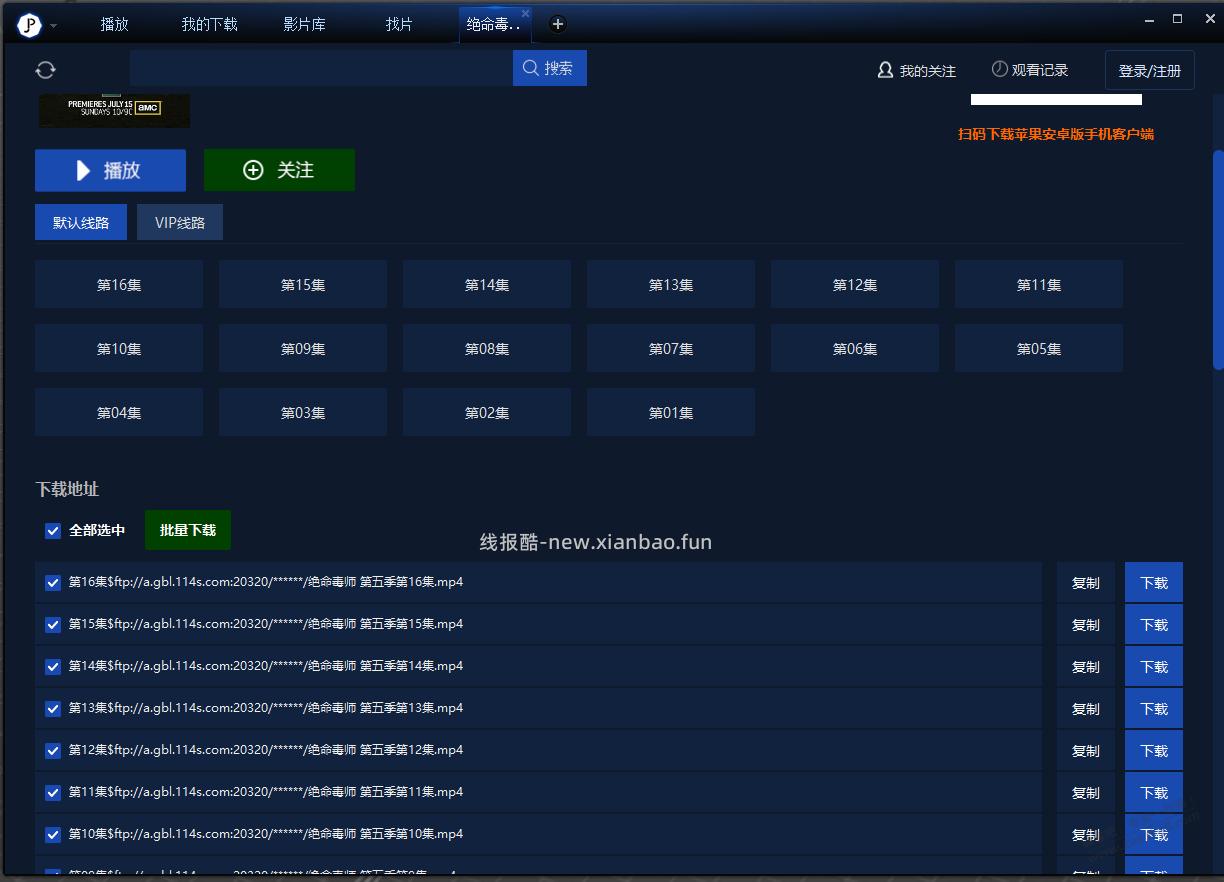Open a new tab with plus icon

558,24
